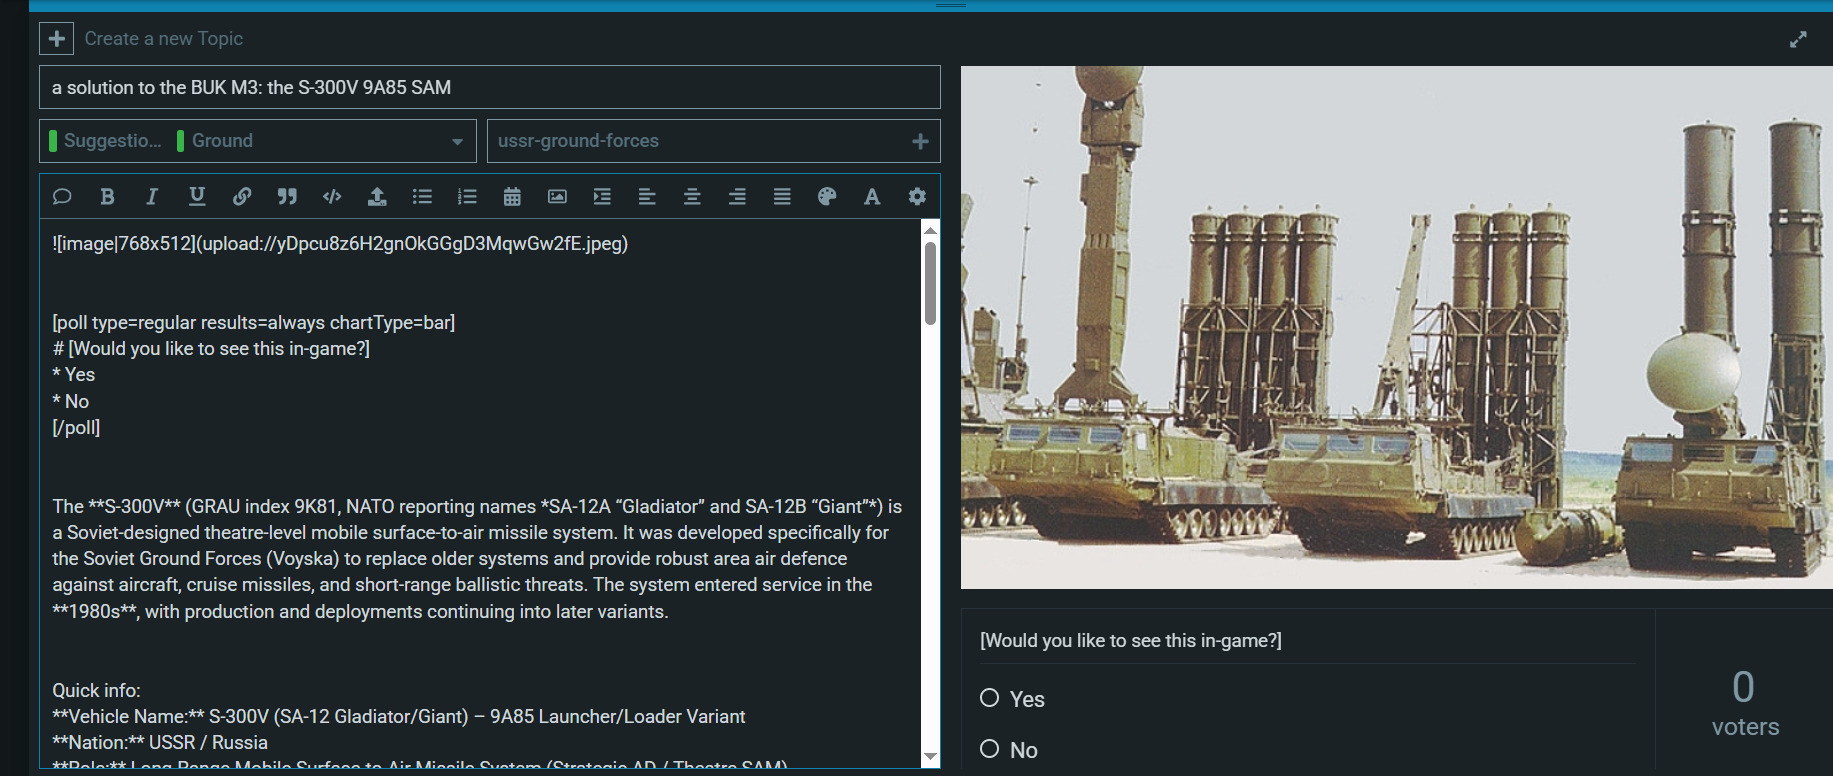Viewport: 1833px width, 776px height.
Task: Add a blockquote using the quote icon
Action: coord(287,197)
